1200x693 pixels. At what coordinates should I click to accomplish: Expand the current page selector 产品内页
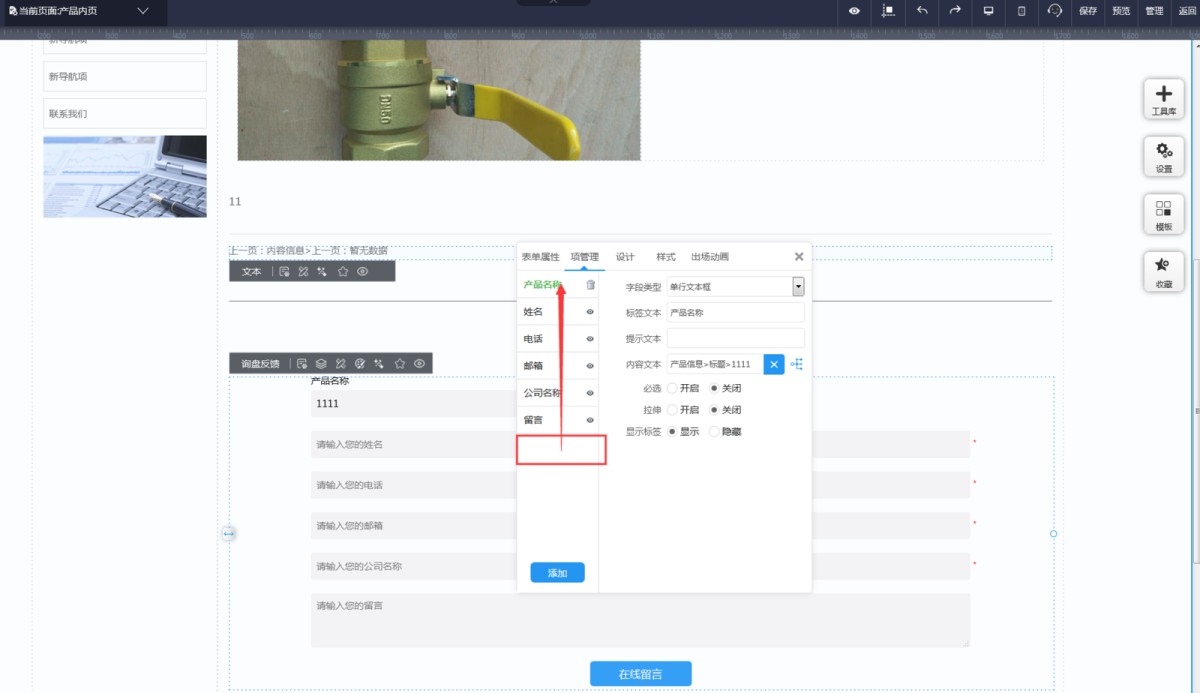click(143, 11)
